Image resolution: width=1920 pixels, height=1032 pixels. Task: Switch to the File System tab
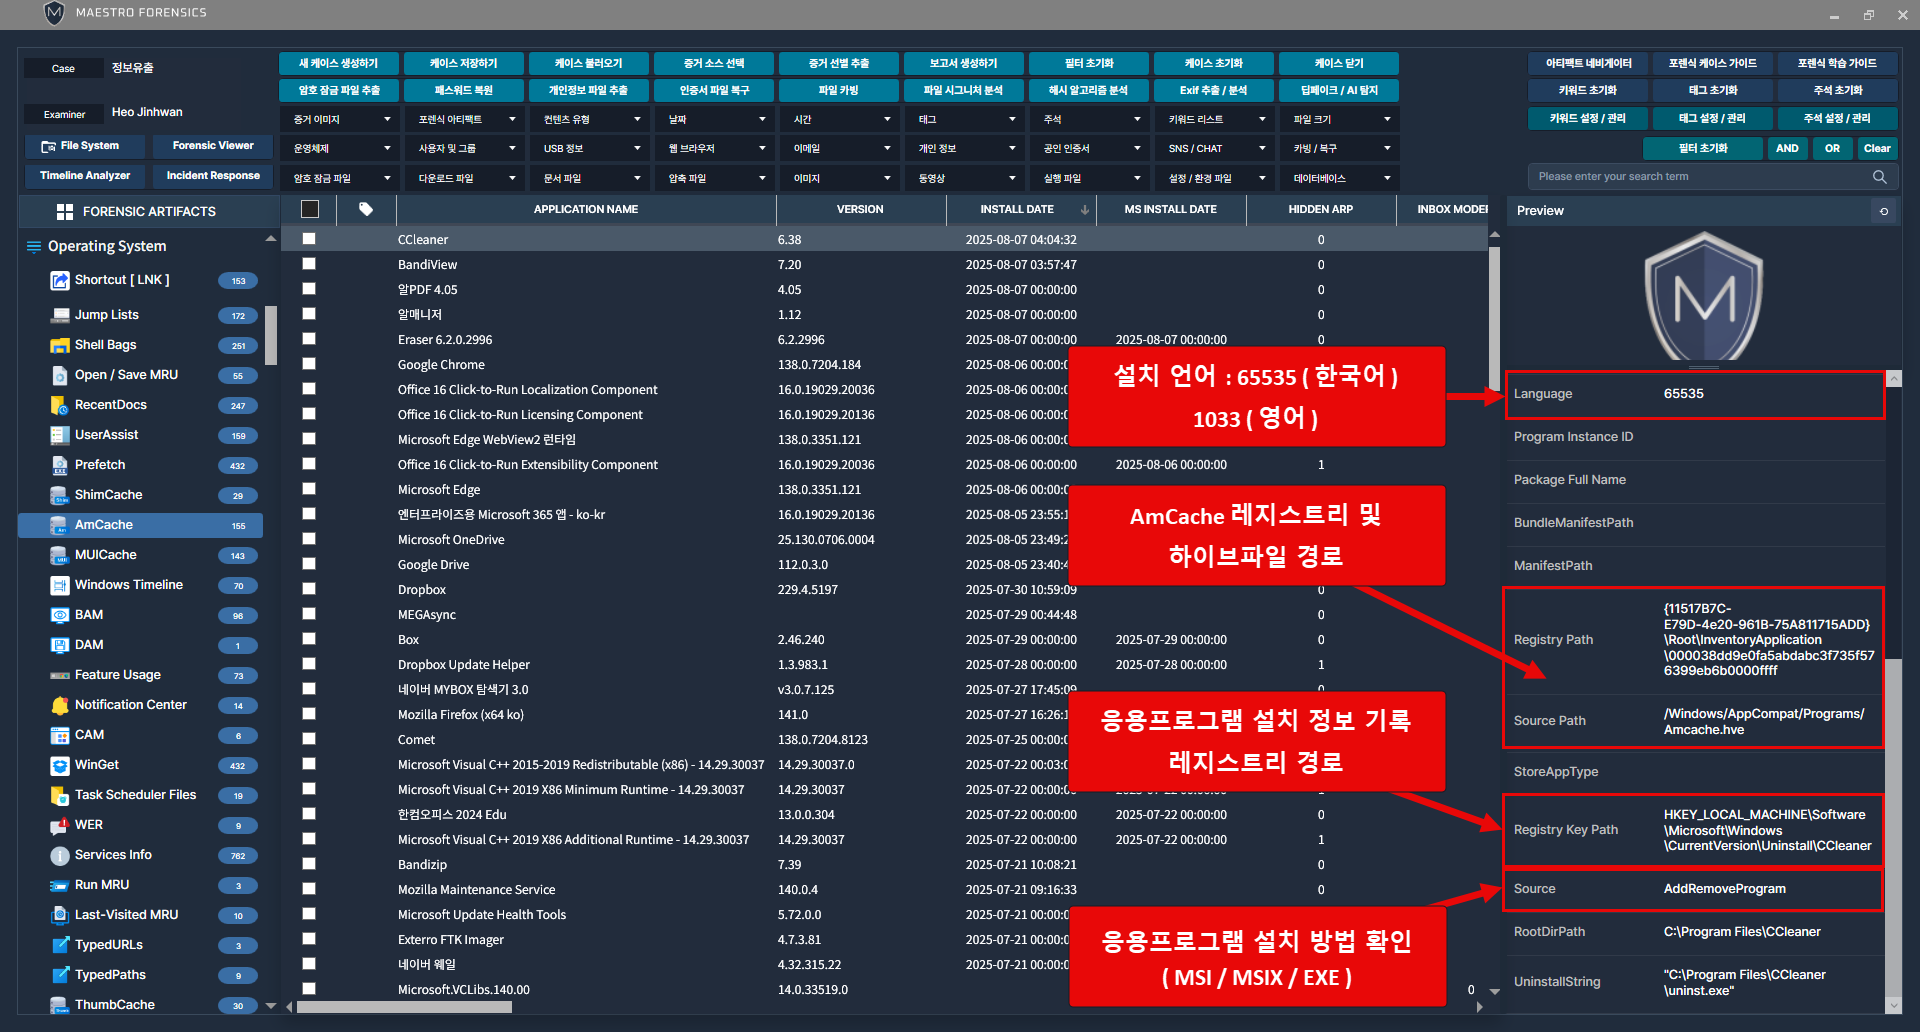[x=85, y=146]
